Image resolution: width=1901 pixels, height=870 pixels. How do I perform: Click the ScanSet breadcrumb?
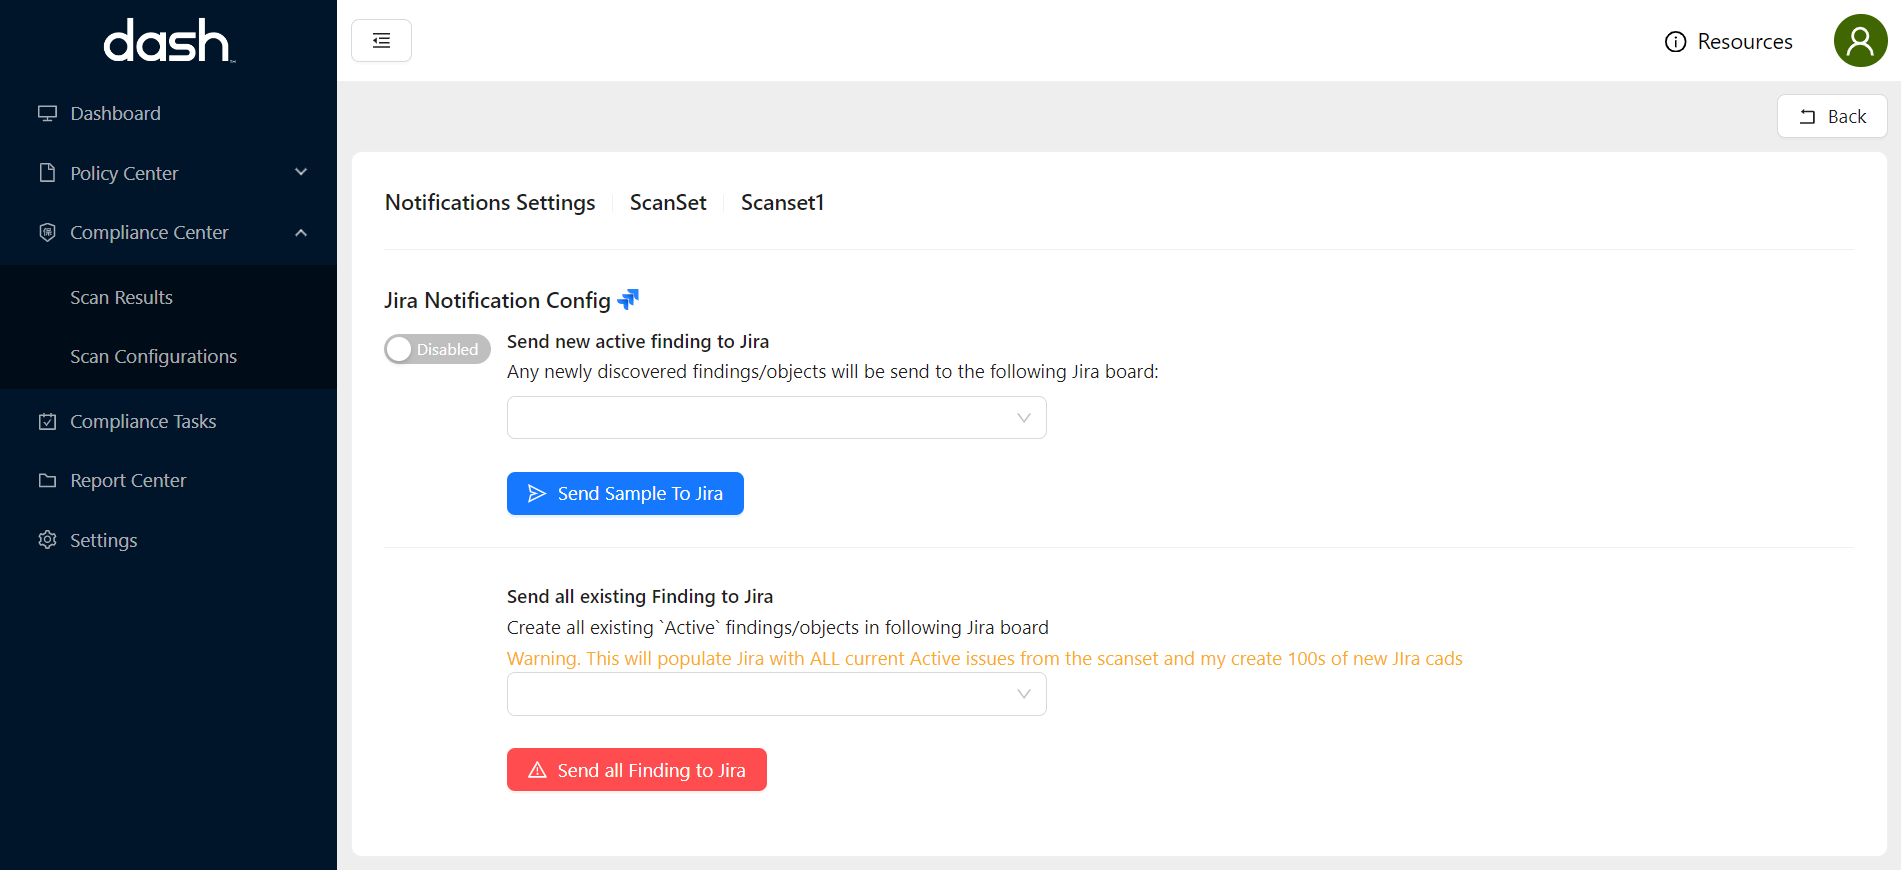tap(667, 202)
